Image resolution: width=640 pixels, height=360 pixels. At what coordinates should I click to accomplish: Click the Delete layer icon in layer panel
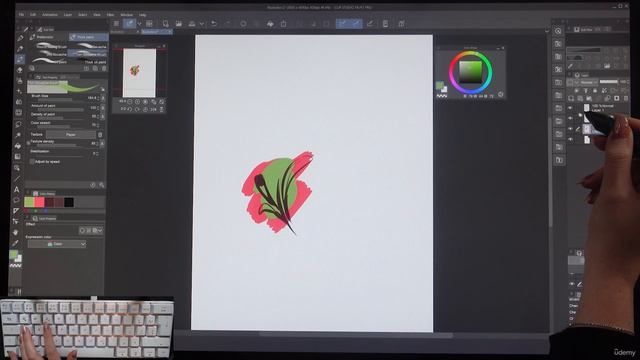(x=625, y=98)
